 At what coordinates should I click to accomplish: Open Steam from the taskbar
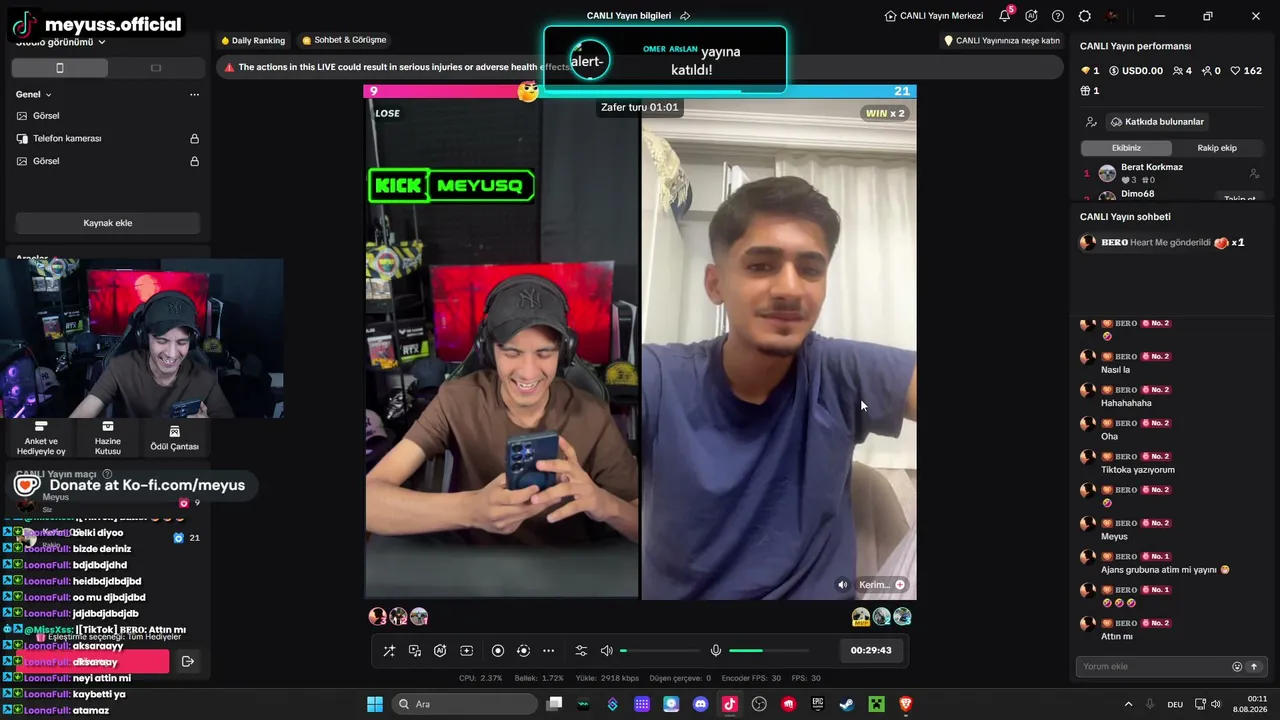tap(846, 704)
